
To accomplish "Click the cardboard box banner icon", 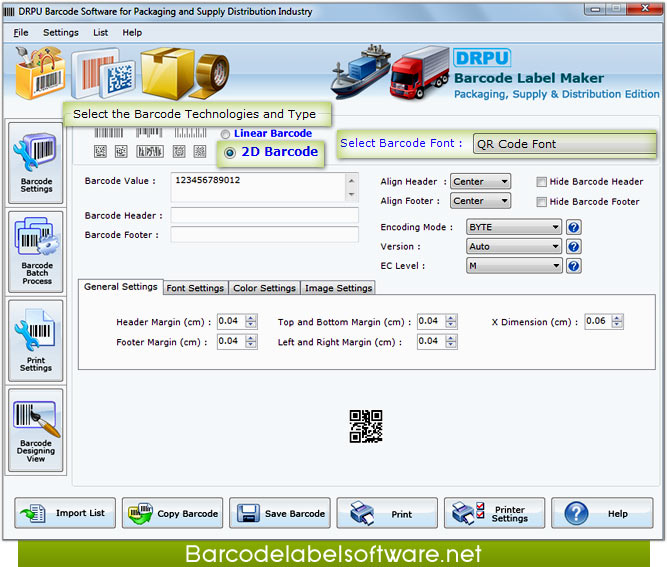I will point(167,73).
